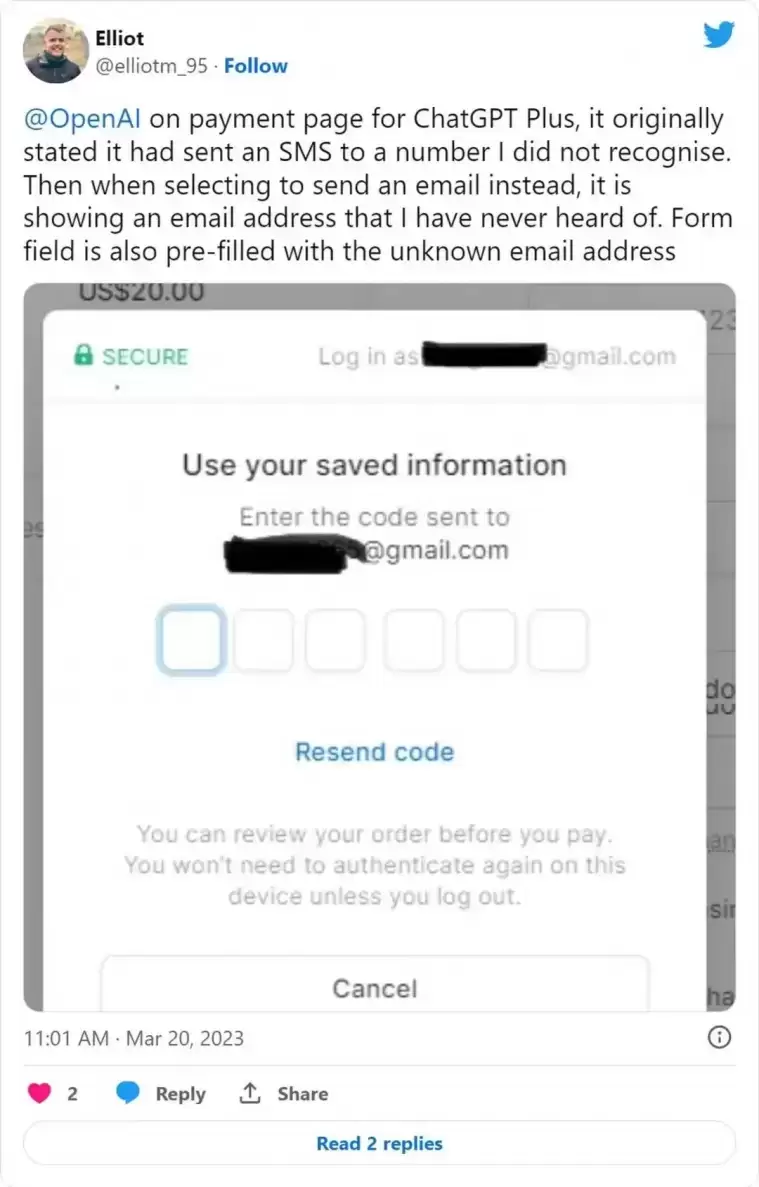The image size is (759, 1187).
Task: Open Elliot's profile picture
Action: coord(56,51)
